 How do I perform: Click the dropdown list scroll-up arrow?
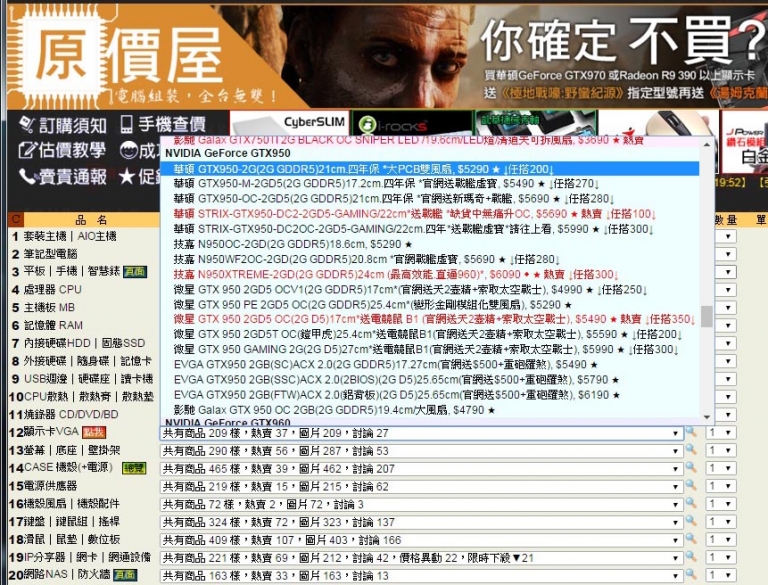click(706, 145)
